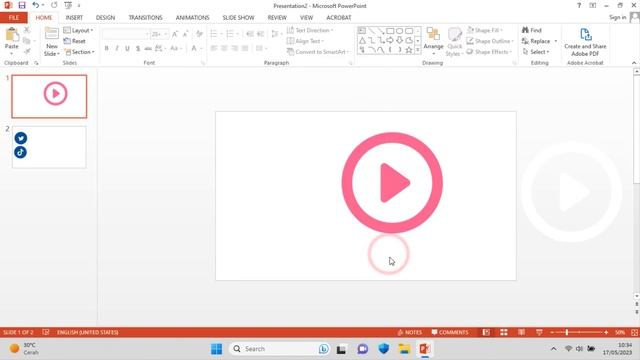Click the Quick Styles icon
The height and width of the screenshot is (360, 640).
pyautogui.click(x=454, y=34)
